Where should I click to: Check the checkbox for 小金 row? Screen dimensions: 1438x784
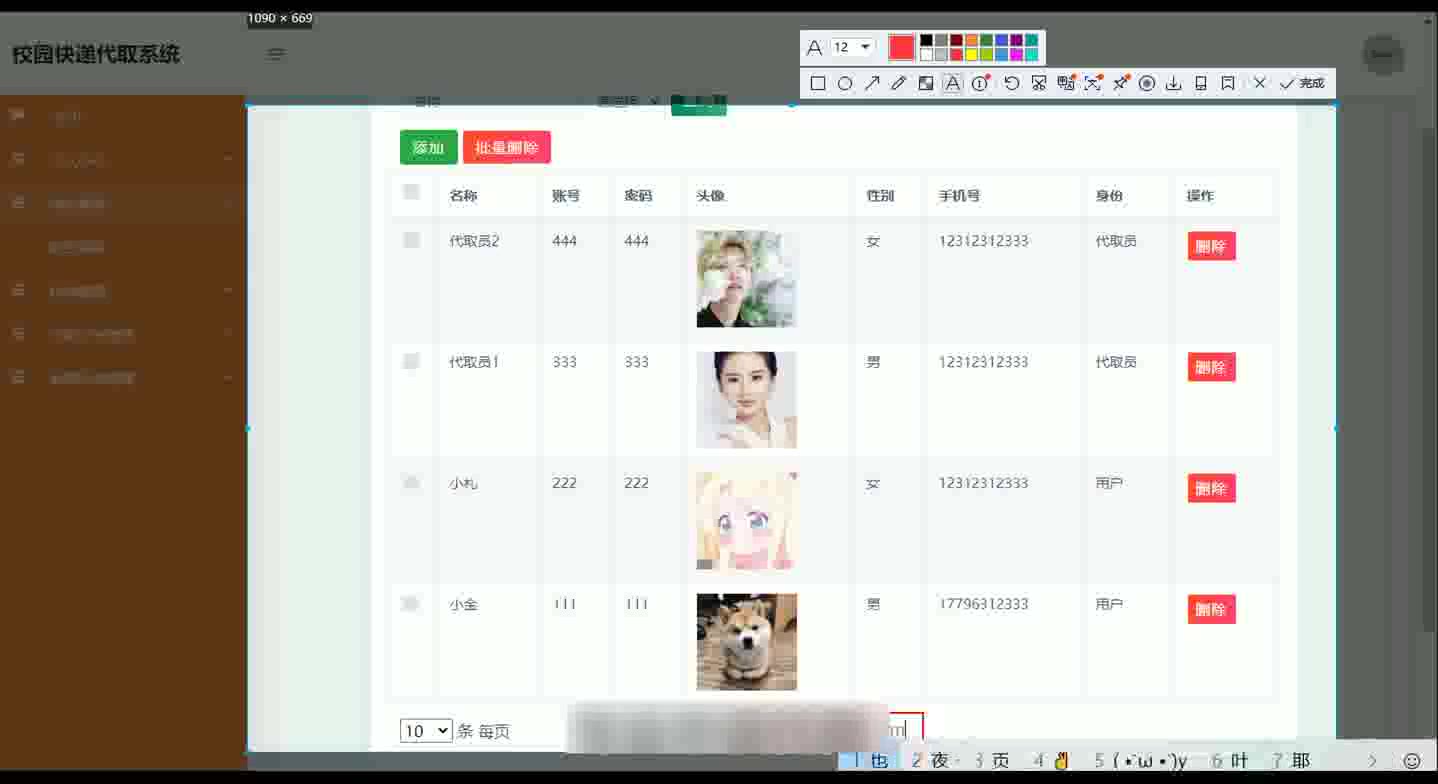[411, 603]
